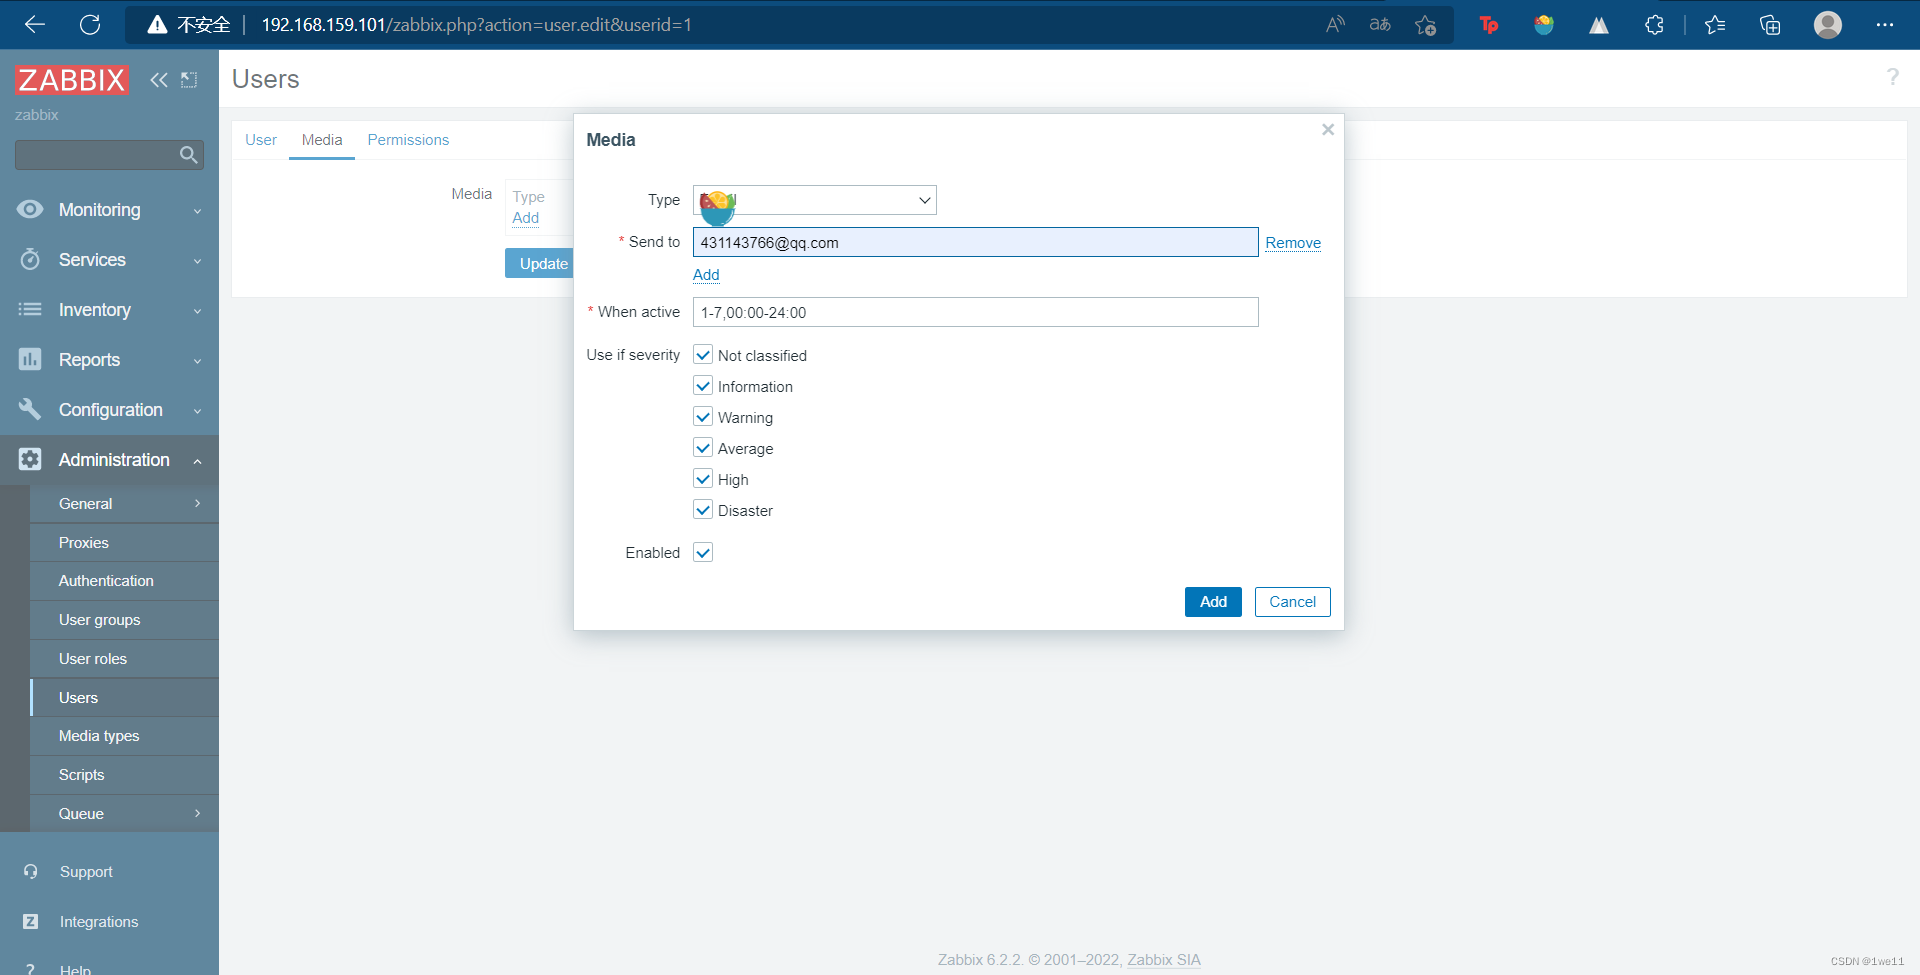This screenshot has height=975, width=1920.
Task: Click the blue Add button in dialog
Action: (1213, 602)
